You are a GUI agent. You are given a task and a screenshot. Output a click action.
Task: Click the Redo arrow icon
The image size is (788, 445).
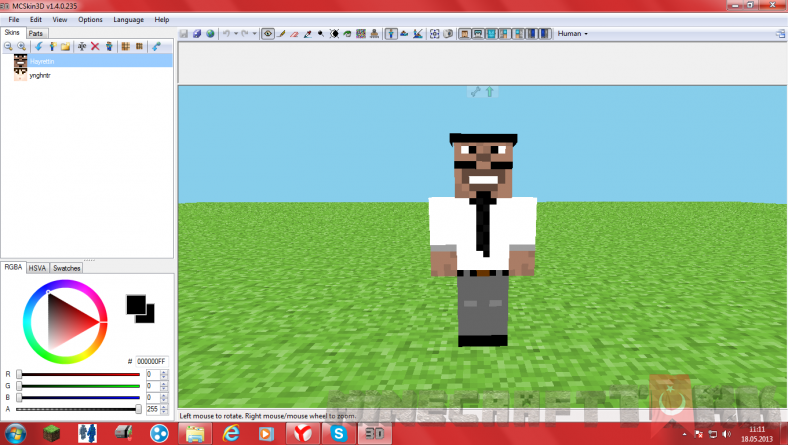coord(245,34)
